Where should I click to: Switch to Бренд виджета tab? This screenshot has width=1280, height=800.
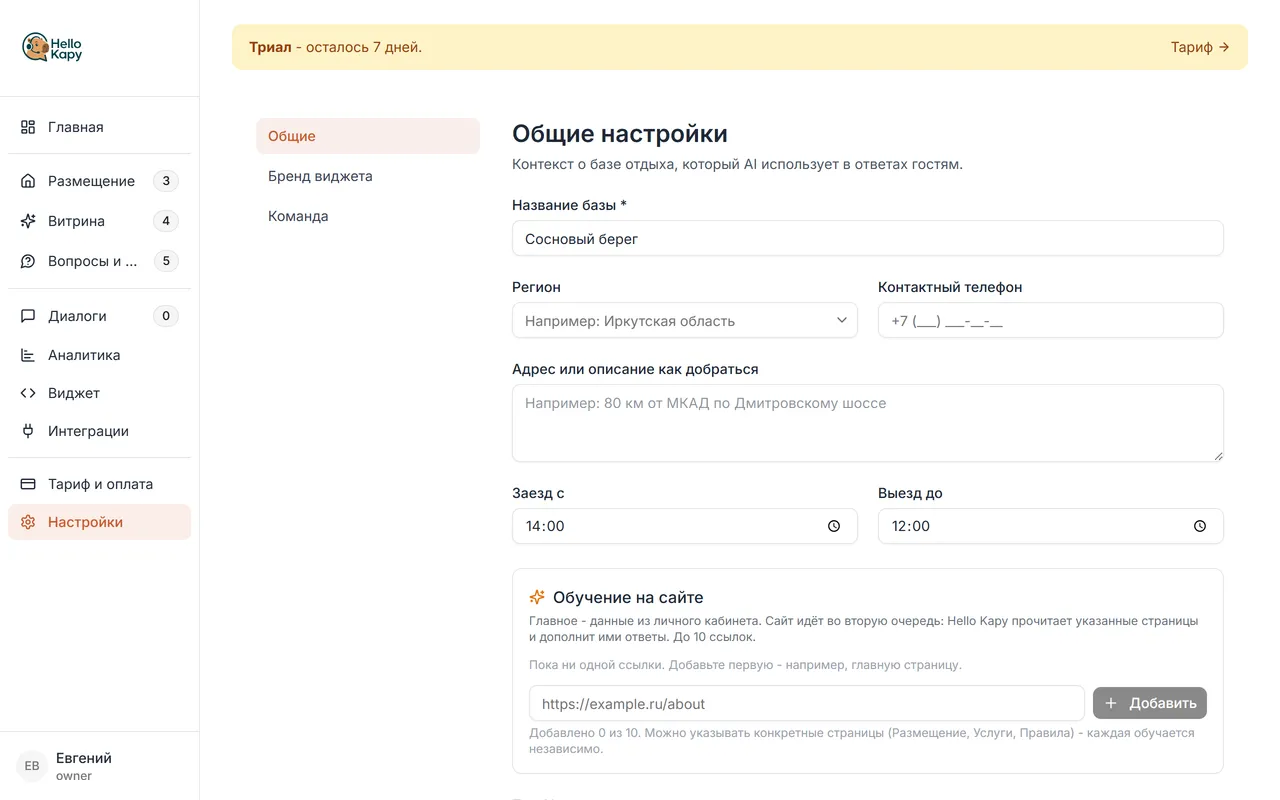pyautogui.click(x=368, y=176)
